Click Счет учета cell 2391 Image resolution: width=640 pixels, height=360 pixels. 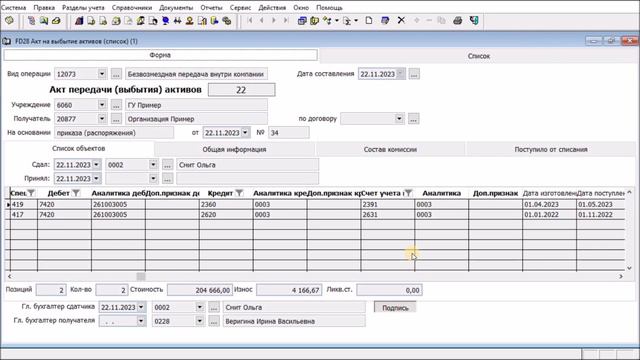coord(387,204)
